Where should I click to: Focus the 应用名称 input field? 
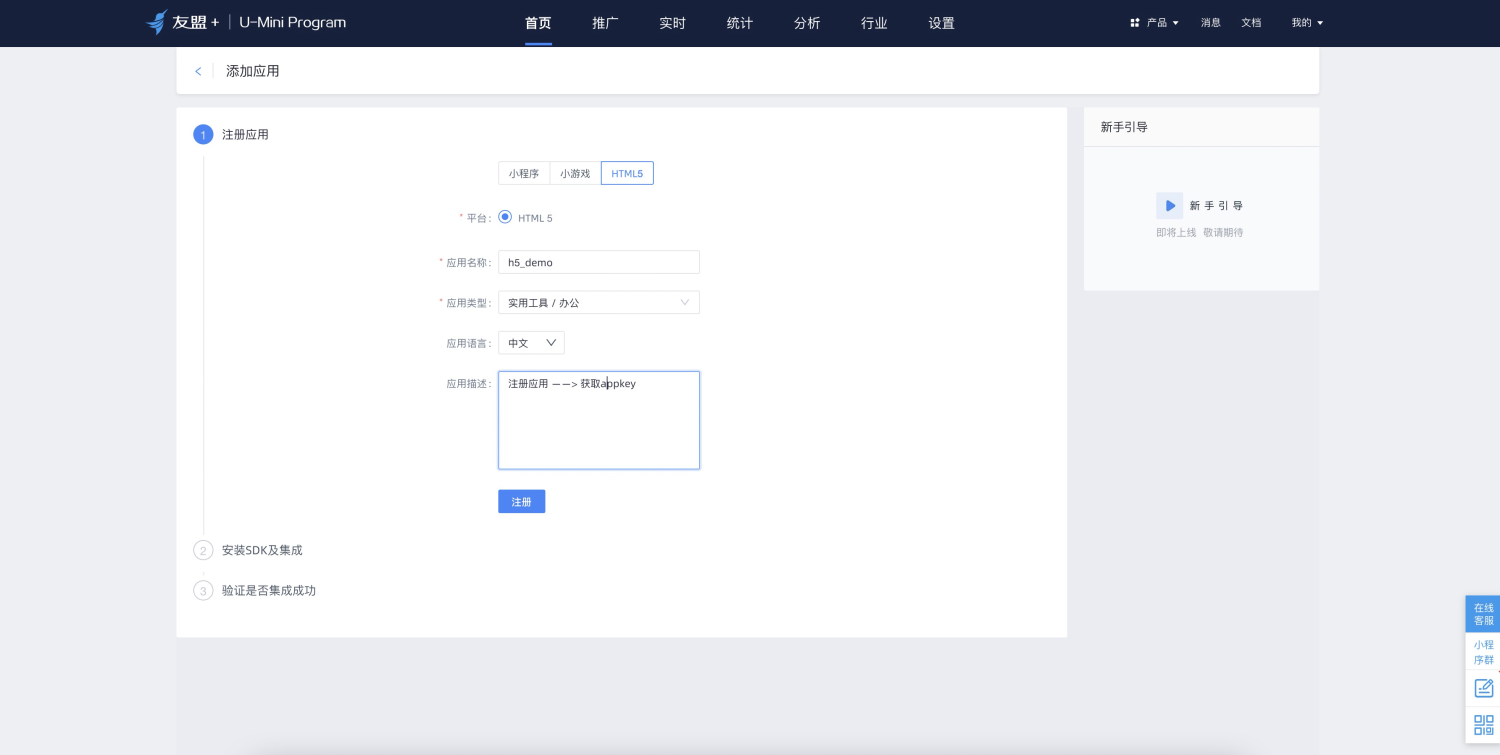(x=599, y=262)
